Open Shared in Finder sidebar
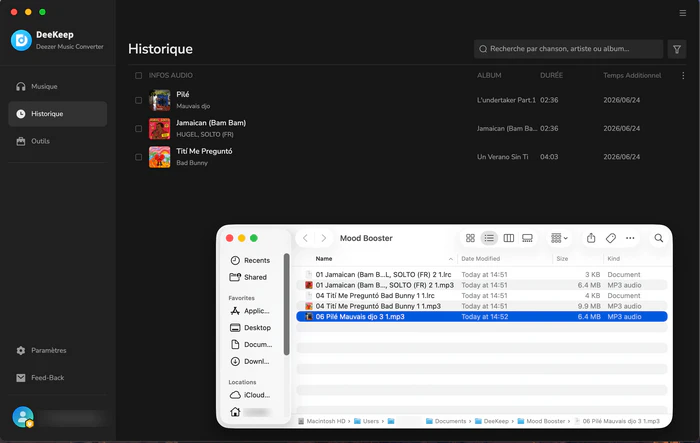Screen dimensions: 700x443 pos(249,277)
